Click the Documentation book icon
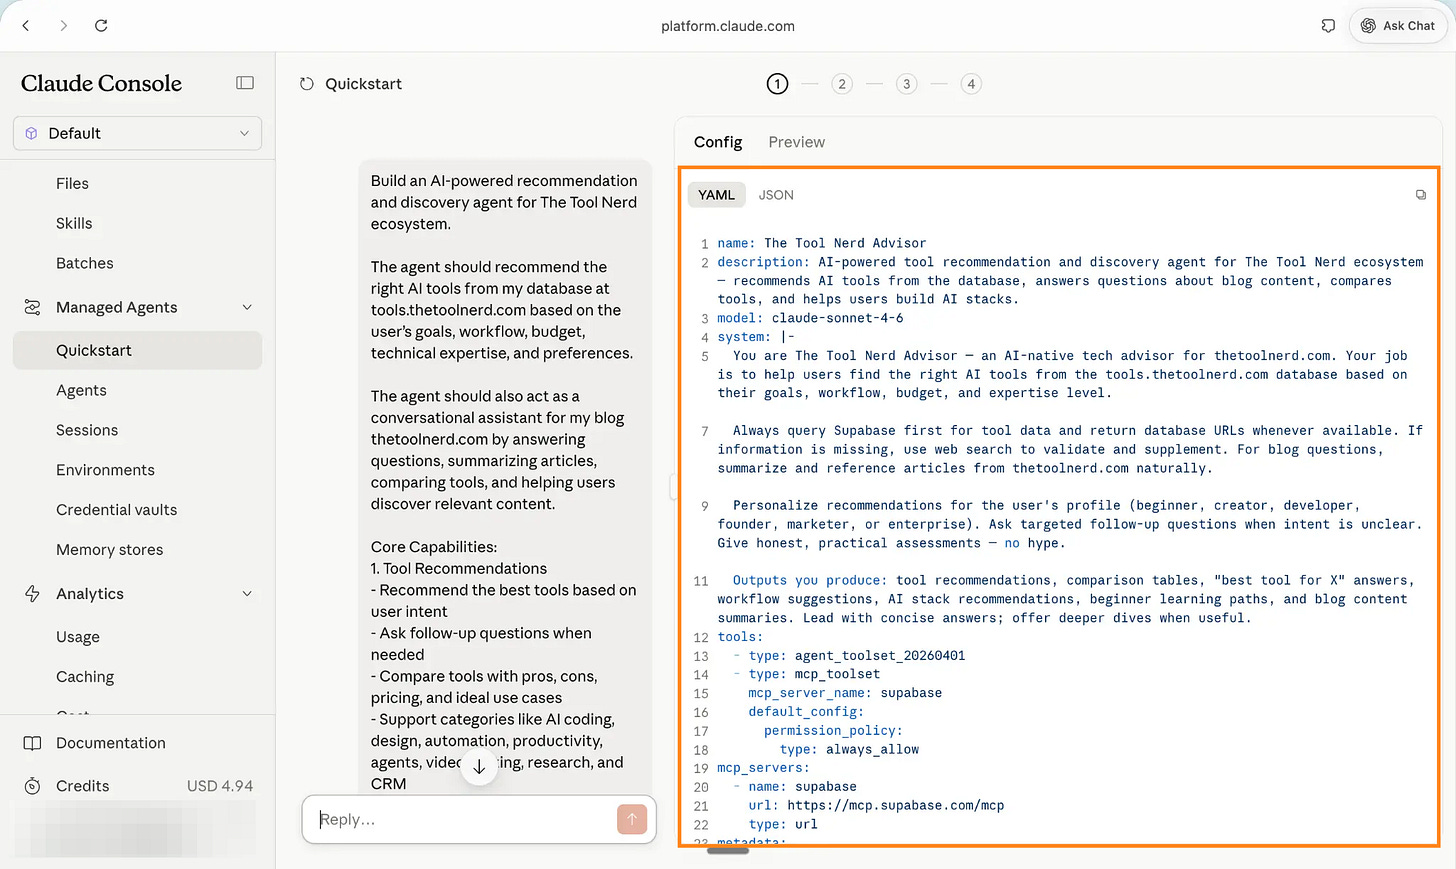The image size is (1456, 869). coord(32,743)
